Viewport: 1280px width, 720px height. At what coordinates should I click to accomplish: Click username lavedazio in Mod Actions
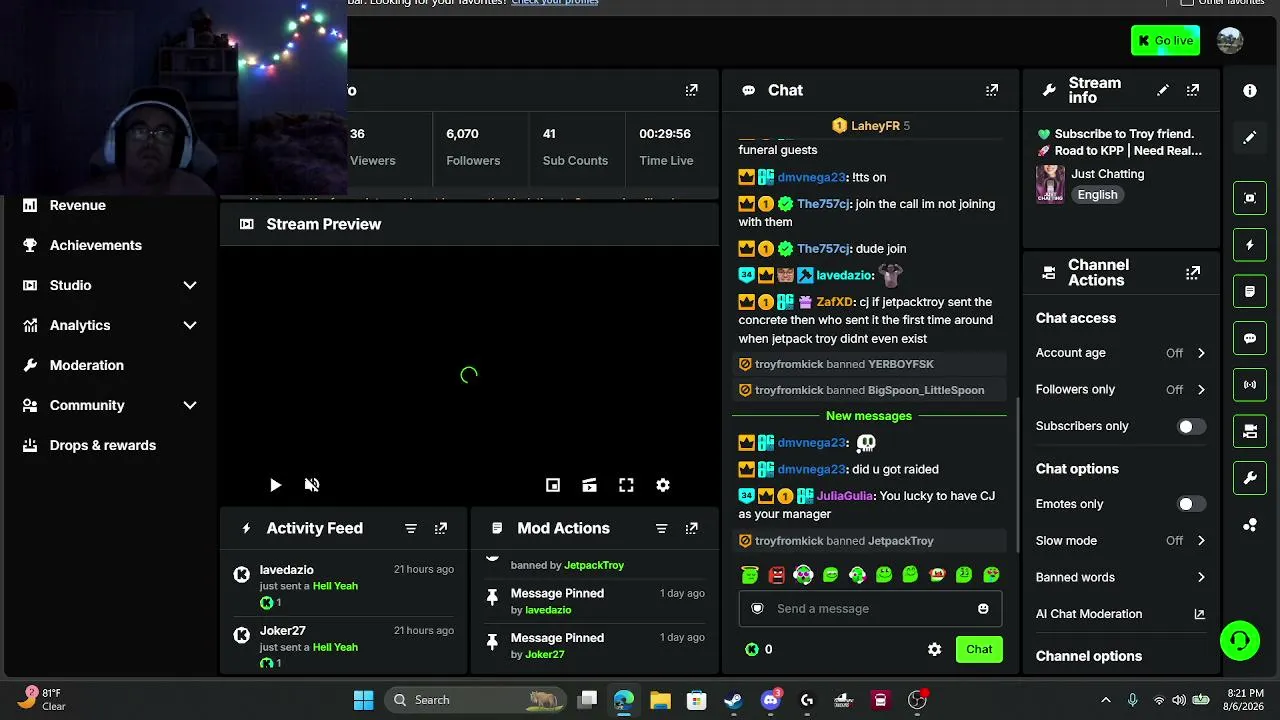[x=548, y=610]
